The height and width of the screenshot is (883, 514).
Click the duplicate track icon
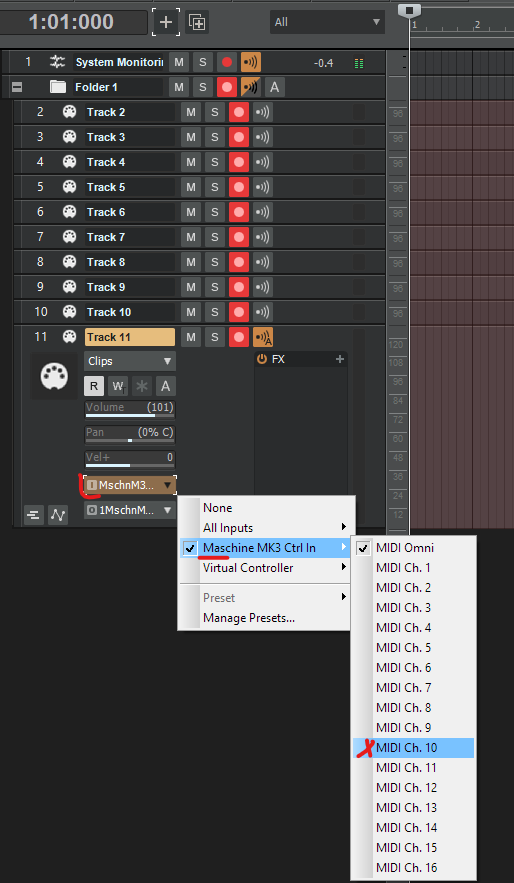click(197, 23)
